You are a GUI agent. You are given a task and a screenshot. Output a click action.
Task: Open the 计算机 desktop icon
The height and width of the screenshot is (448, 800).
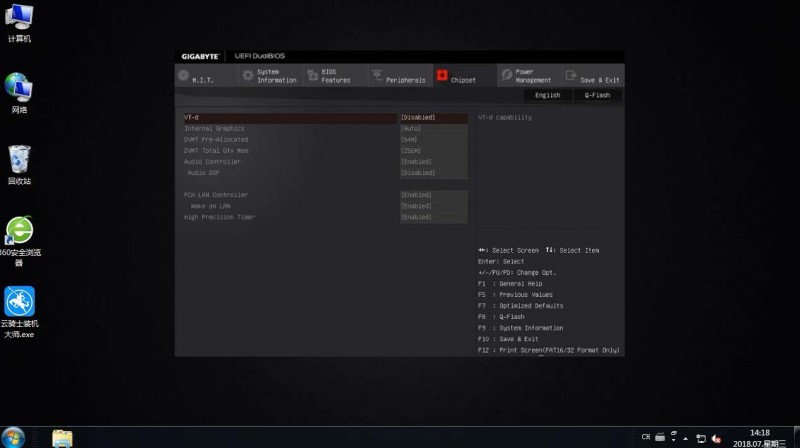point(19,23)
